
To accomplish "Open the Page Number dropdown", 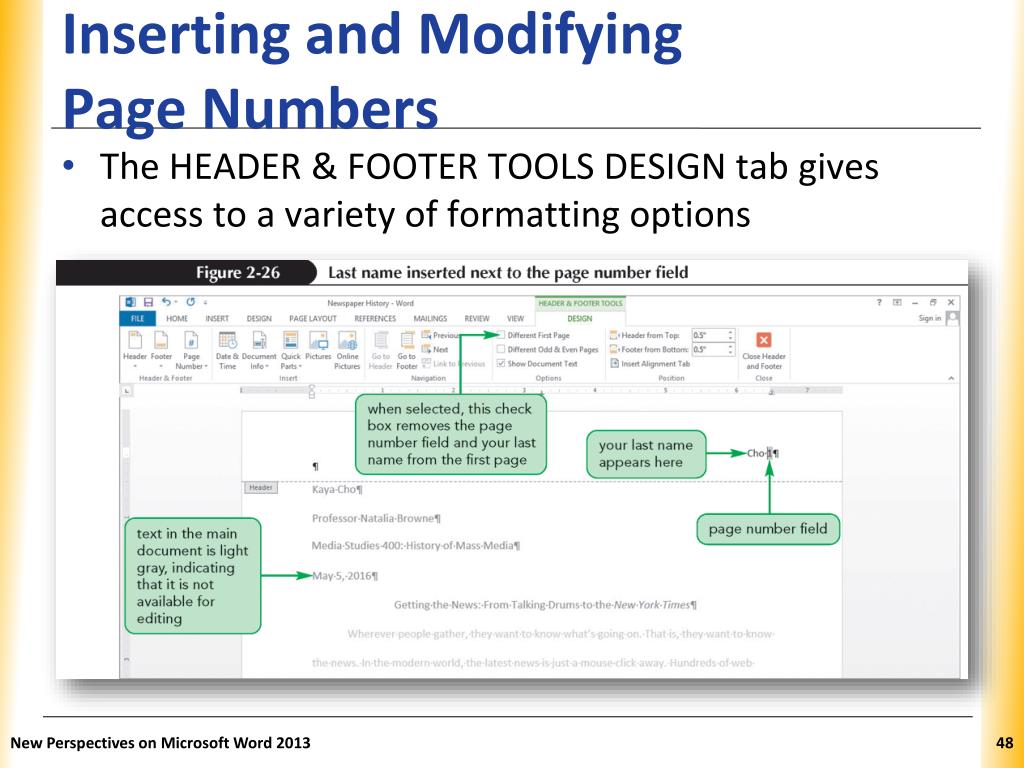I will [x=191, y=351].
